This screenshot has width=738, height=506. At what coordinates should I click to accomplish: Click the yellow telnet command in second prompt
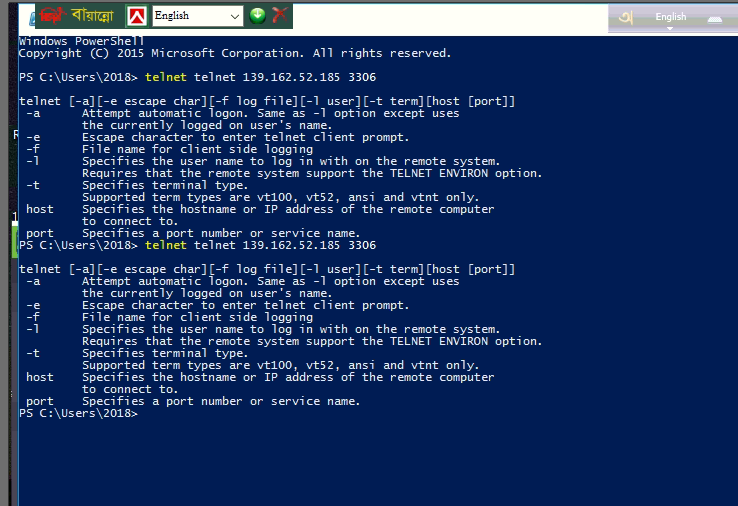[x=166, y=245]
